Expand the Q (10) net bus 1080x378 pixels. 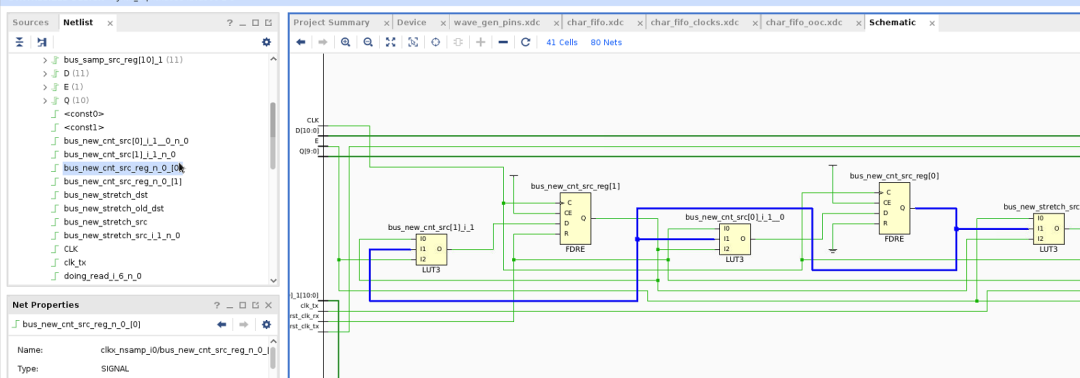tap(45, 101)
